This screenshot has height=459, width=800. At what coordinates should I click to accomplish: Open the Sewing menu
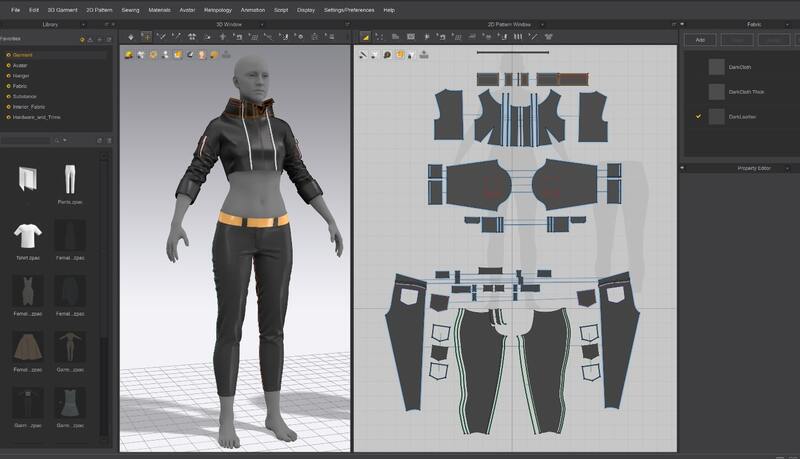(130, 9)
